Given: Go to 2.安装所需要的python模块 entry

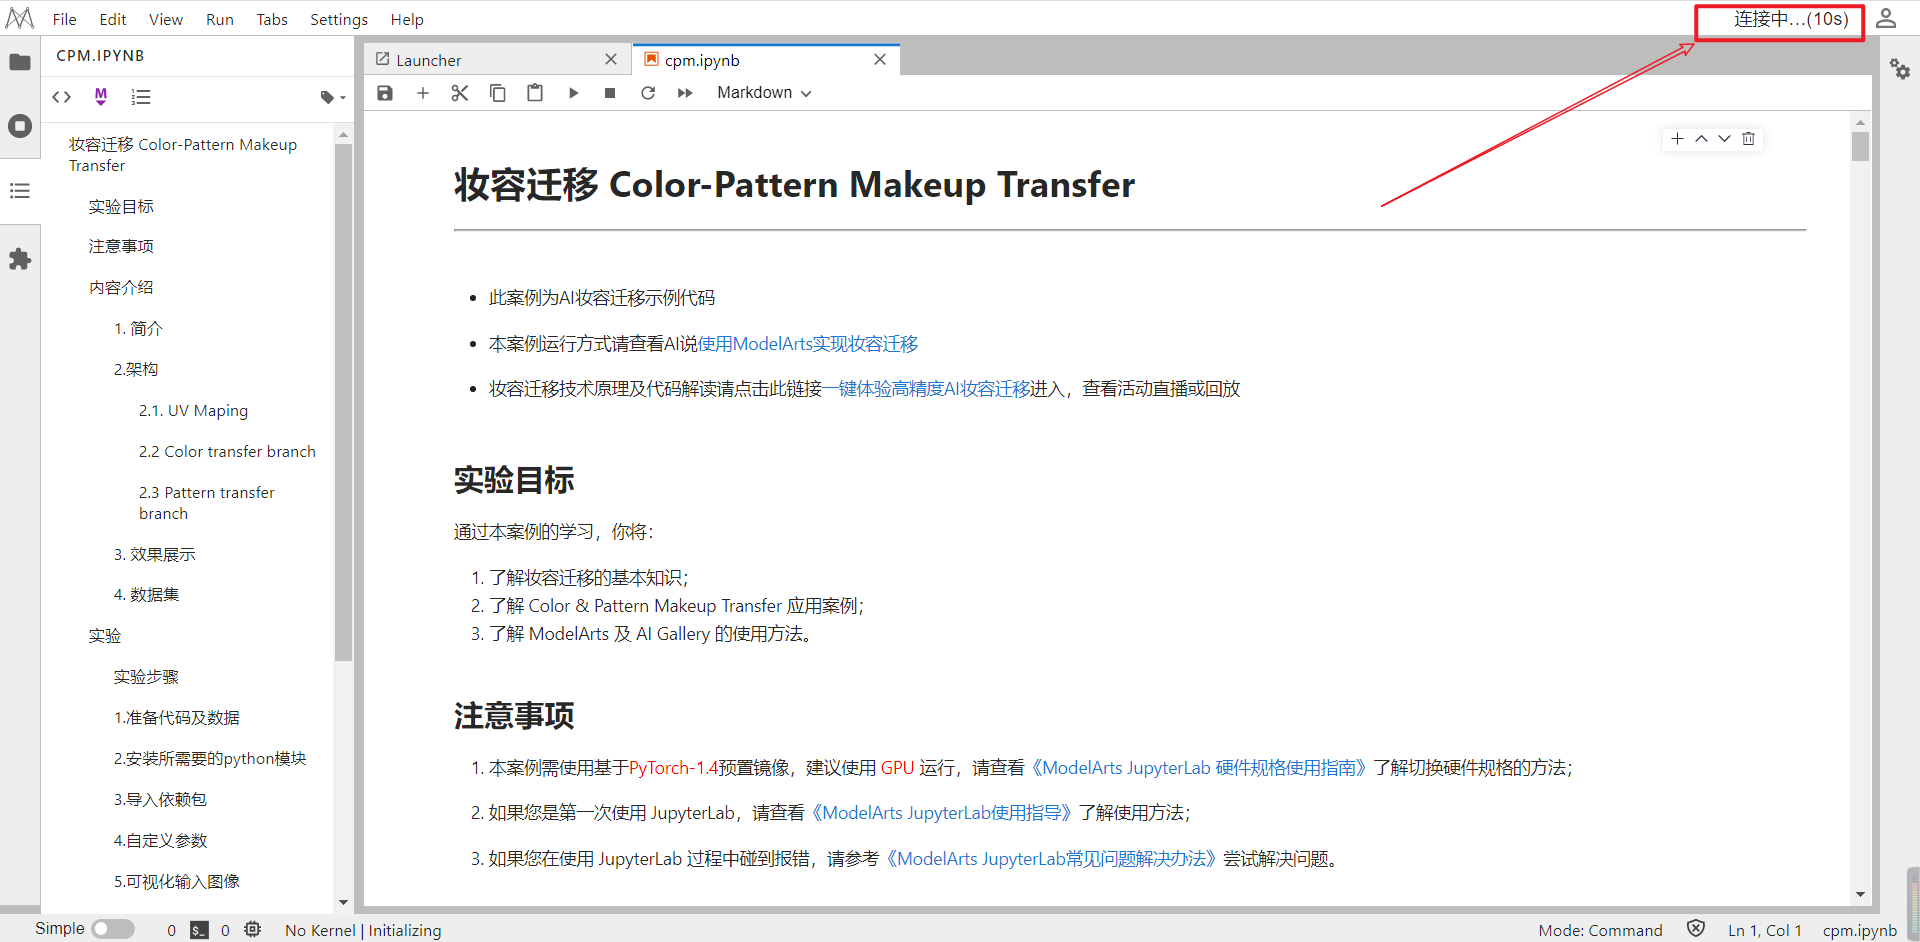Looking at the screenshot, I should [210, 758].
